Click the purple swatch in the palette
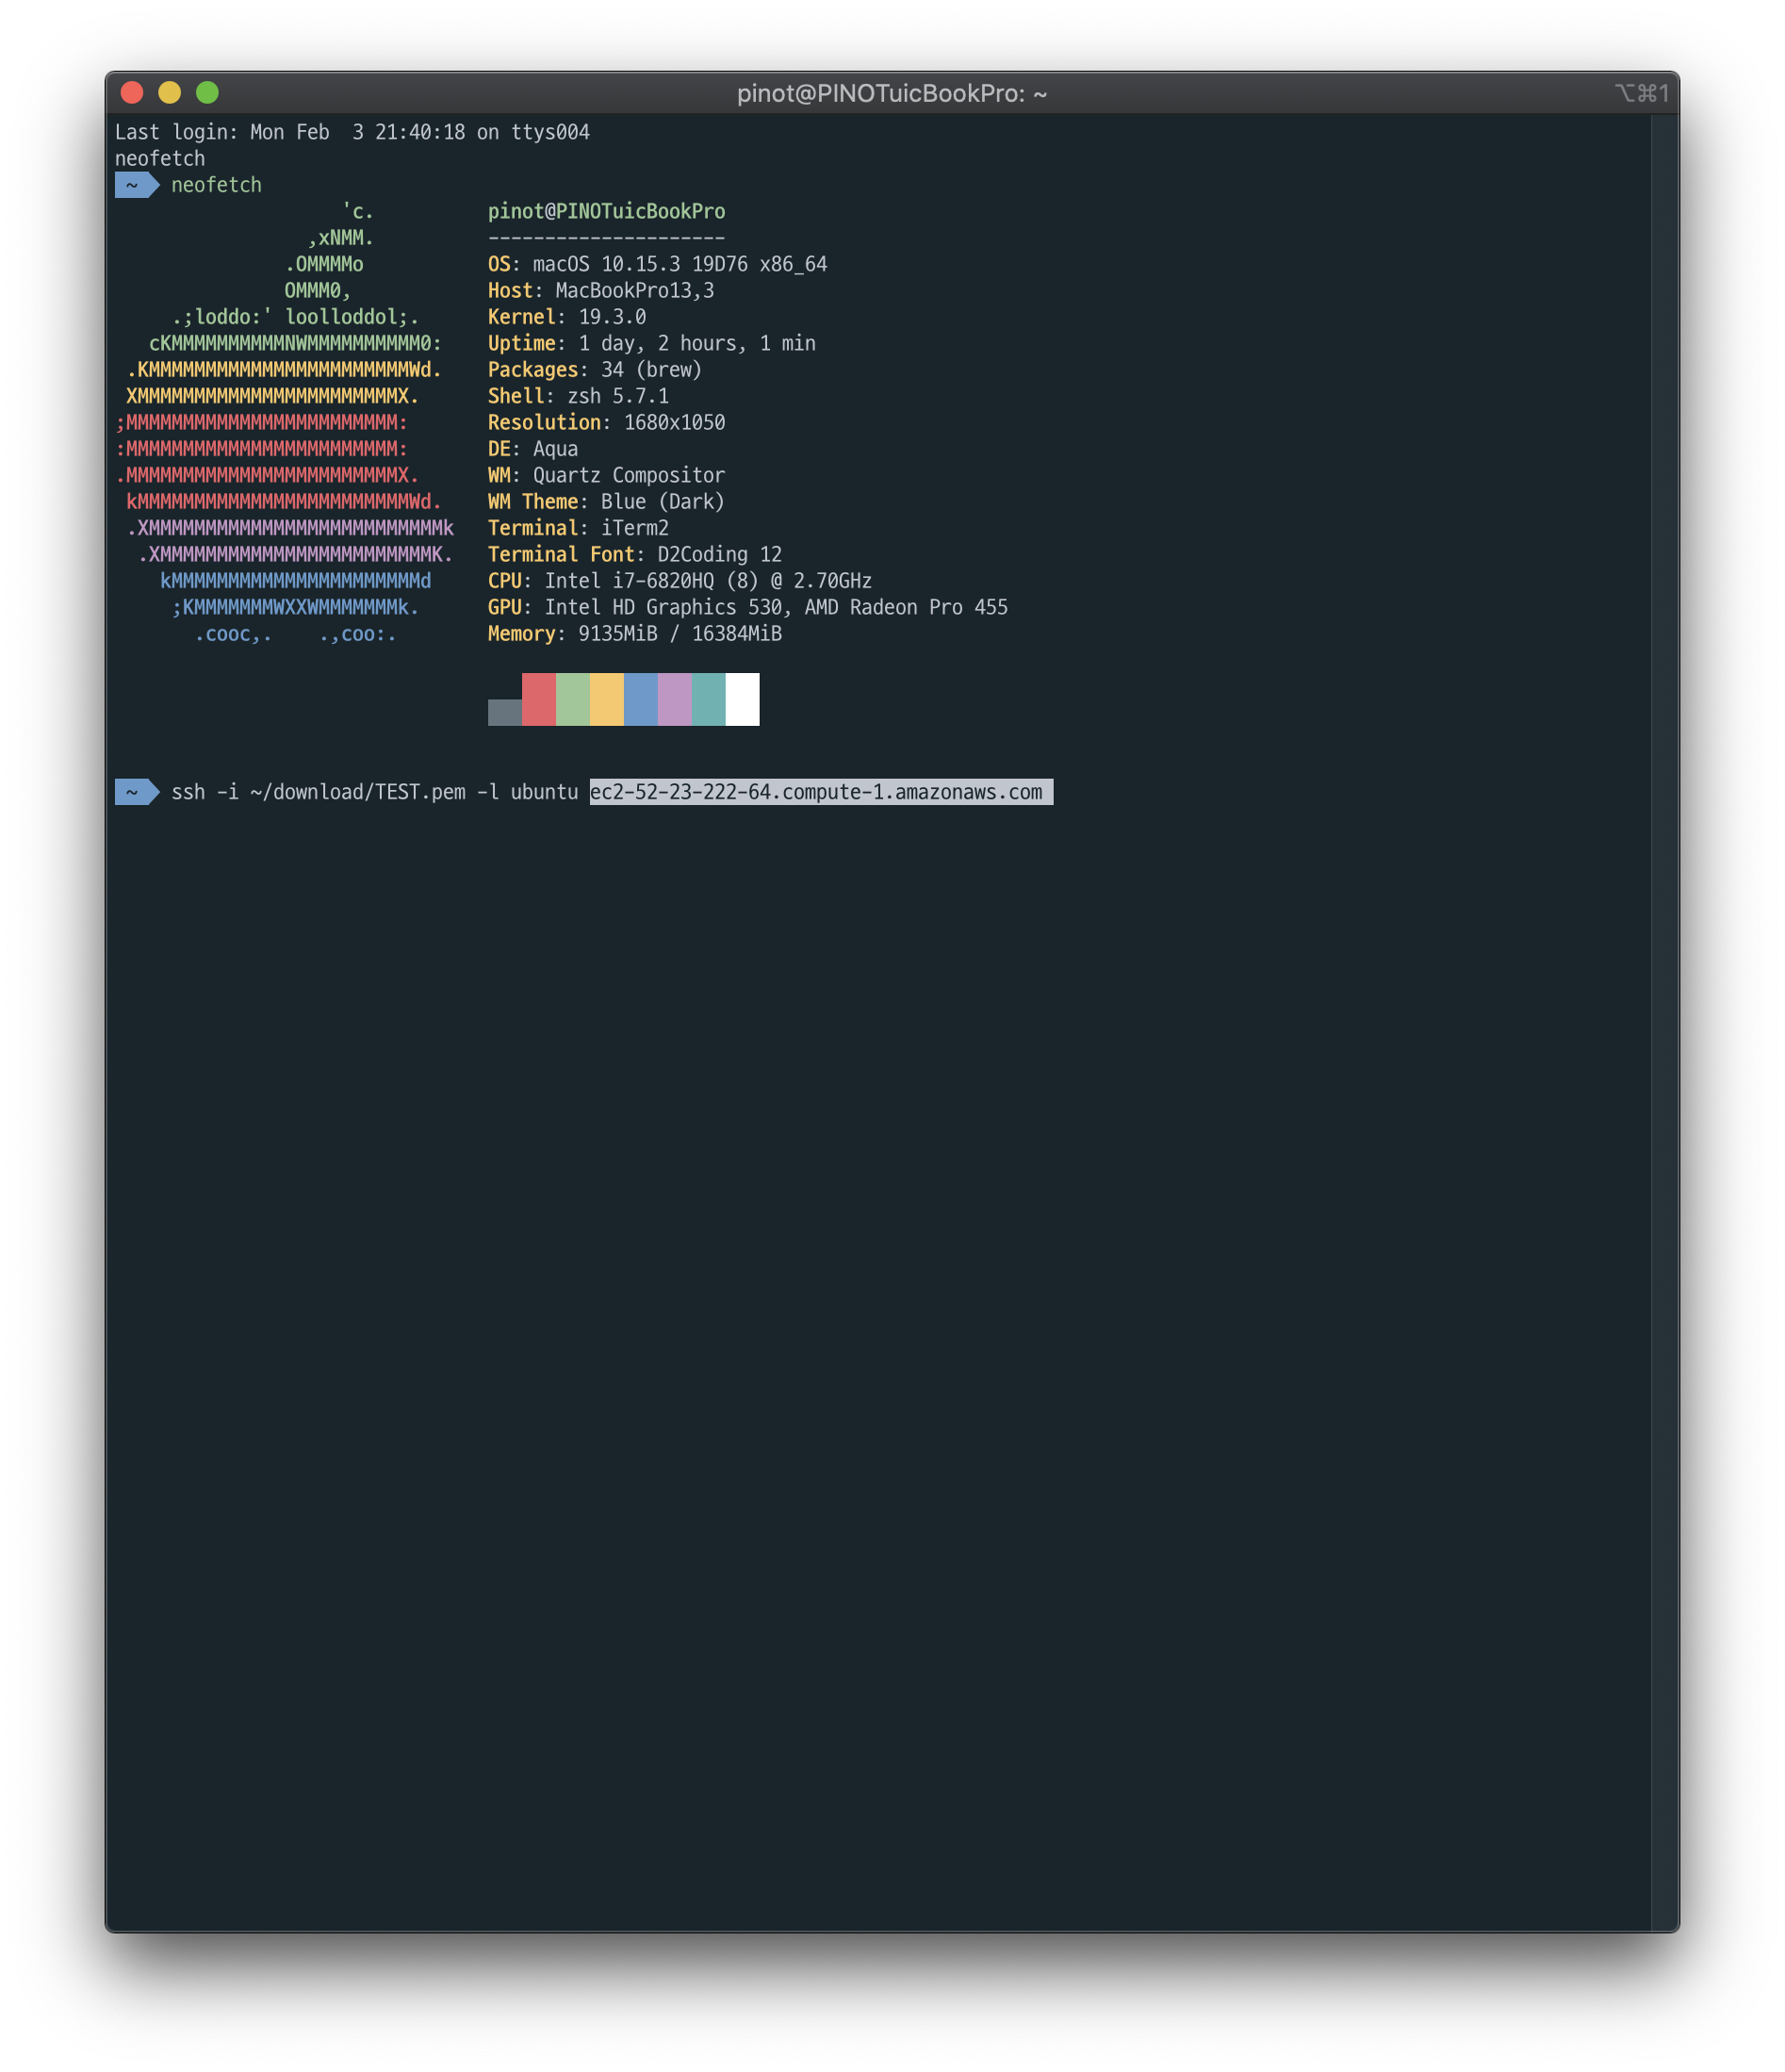This screenshot has width=1785, height=2072. tap(675, 700)
